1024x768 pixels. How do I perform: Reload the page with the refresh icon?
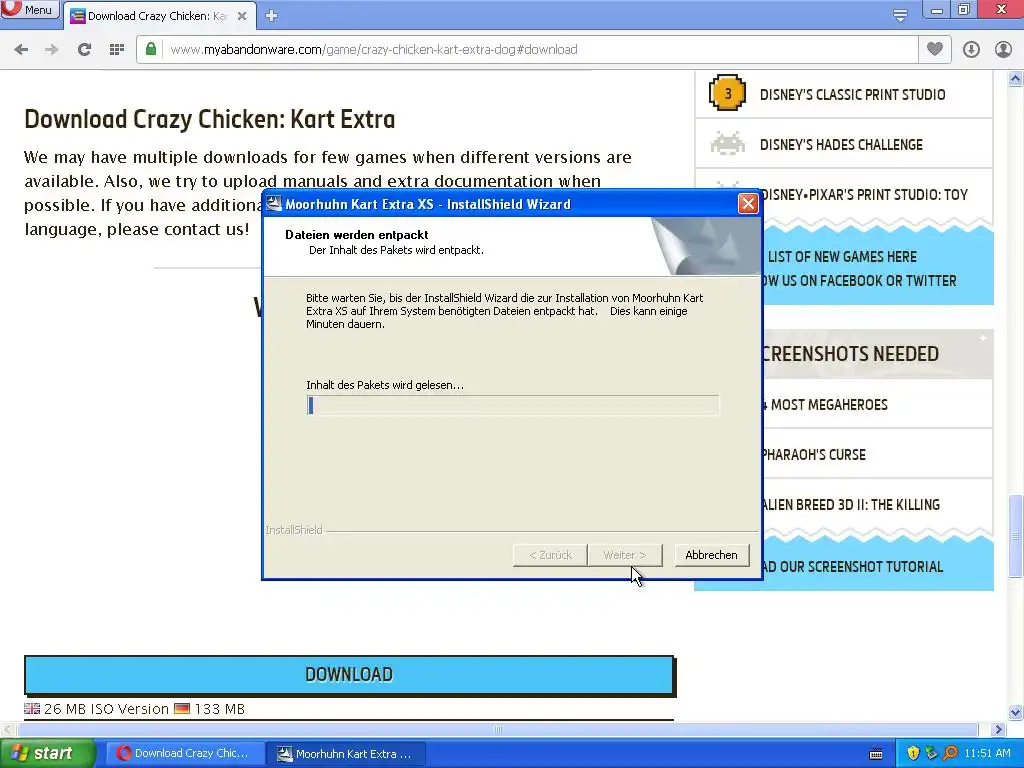(84, 50)
